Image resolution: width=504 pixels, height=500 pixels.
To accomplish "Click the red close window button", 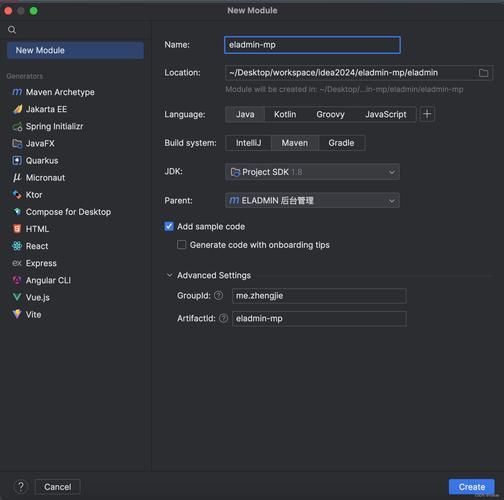I will click(x=8, y=11).
